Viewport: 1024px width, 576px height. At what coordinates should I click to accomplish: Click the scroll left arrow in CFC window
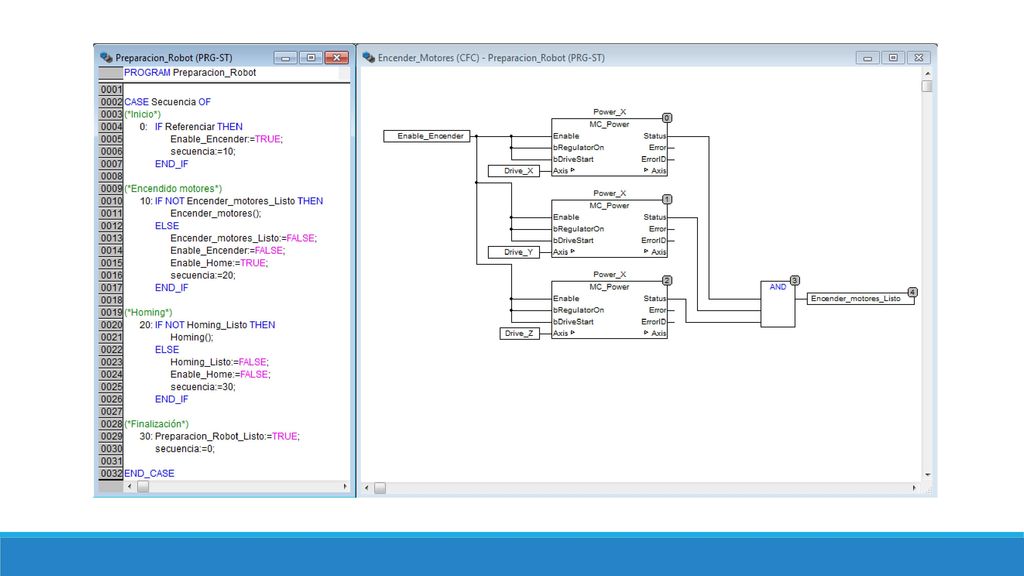pos(366,488)
